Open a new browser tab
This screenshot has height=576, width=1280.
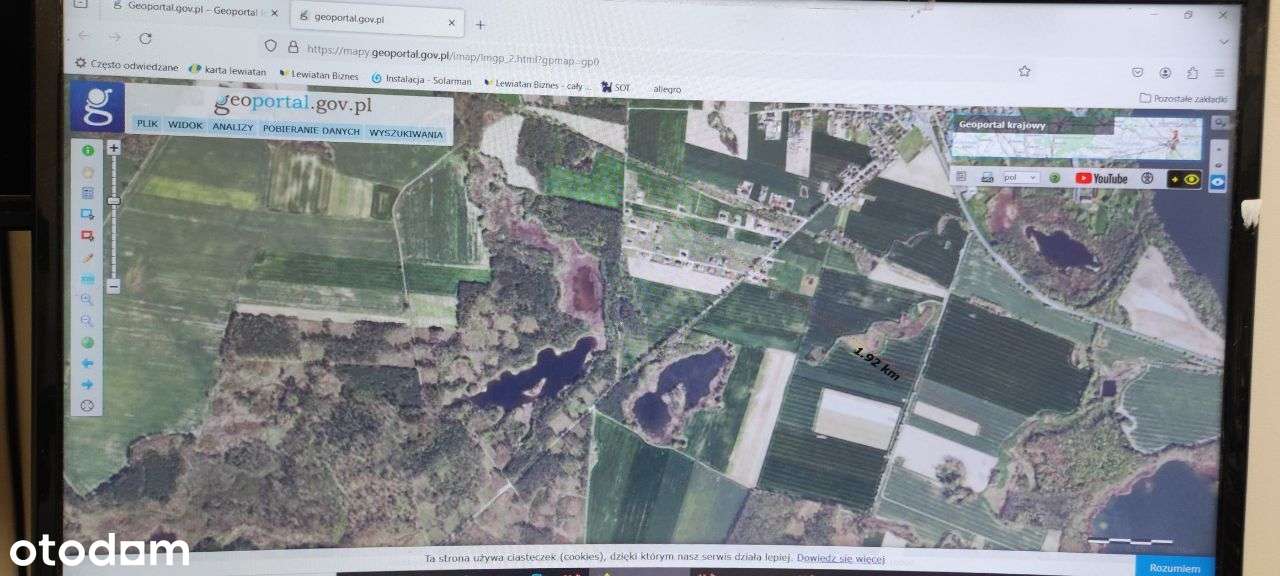tap(481, 24)
